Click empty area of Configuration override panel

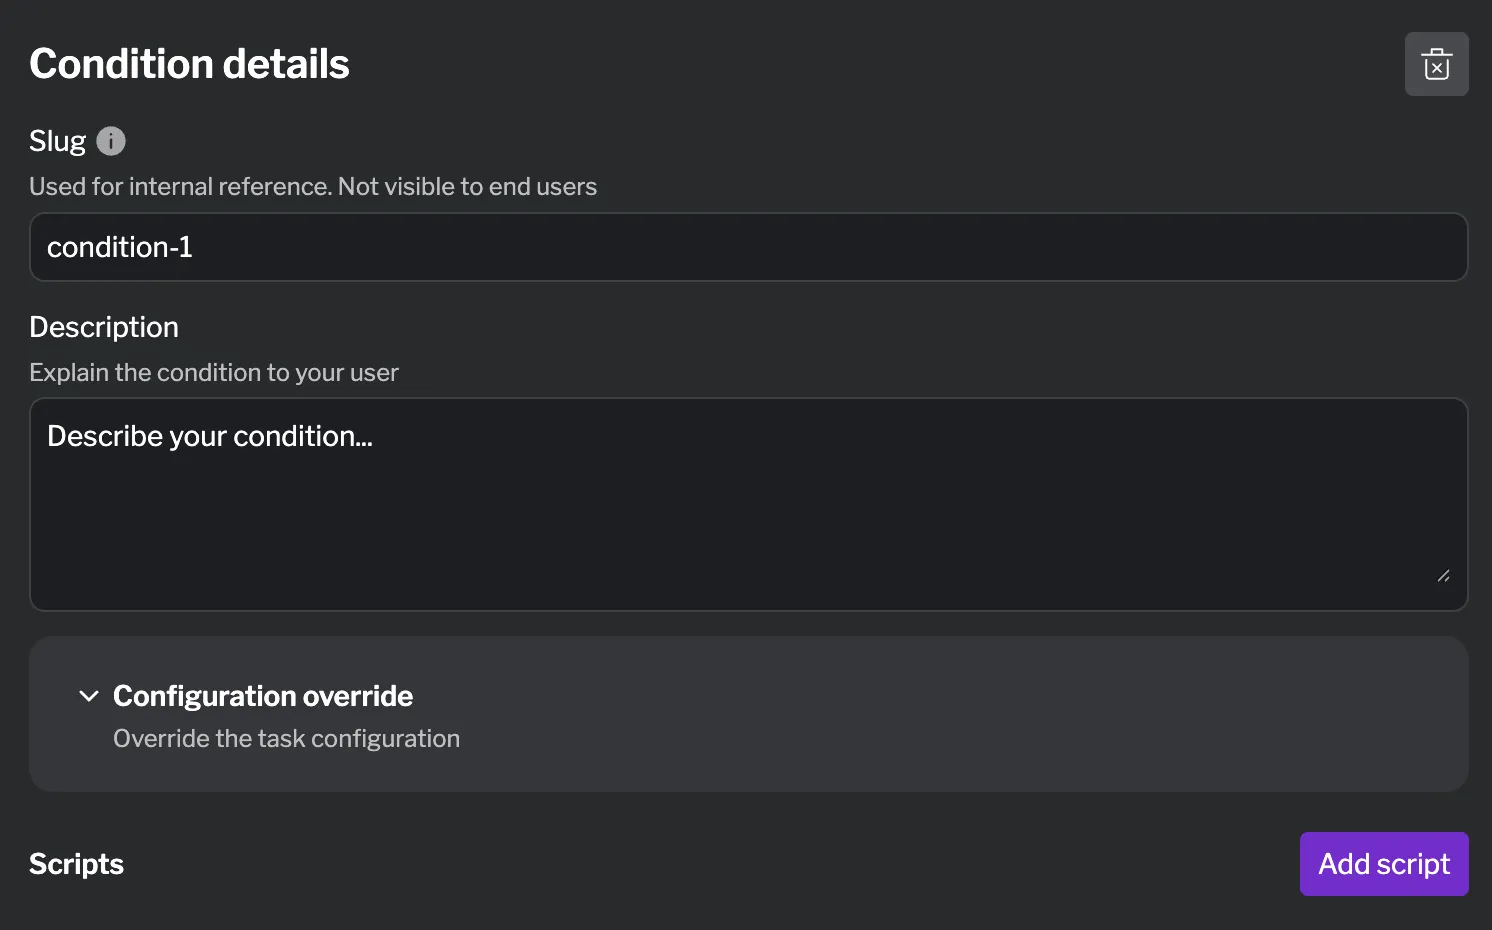pos(950,715)
